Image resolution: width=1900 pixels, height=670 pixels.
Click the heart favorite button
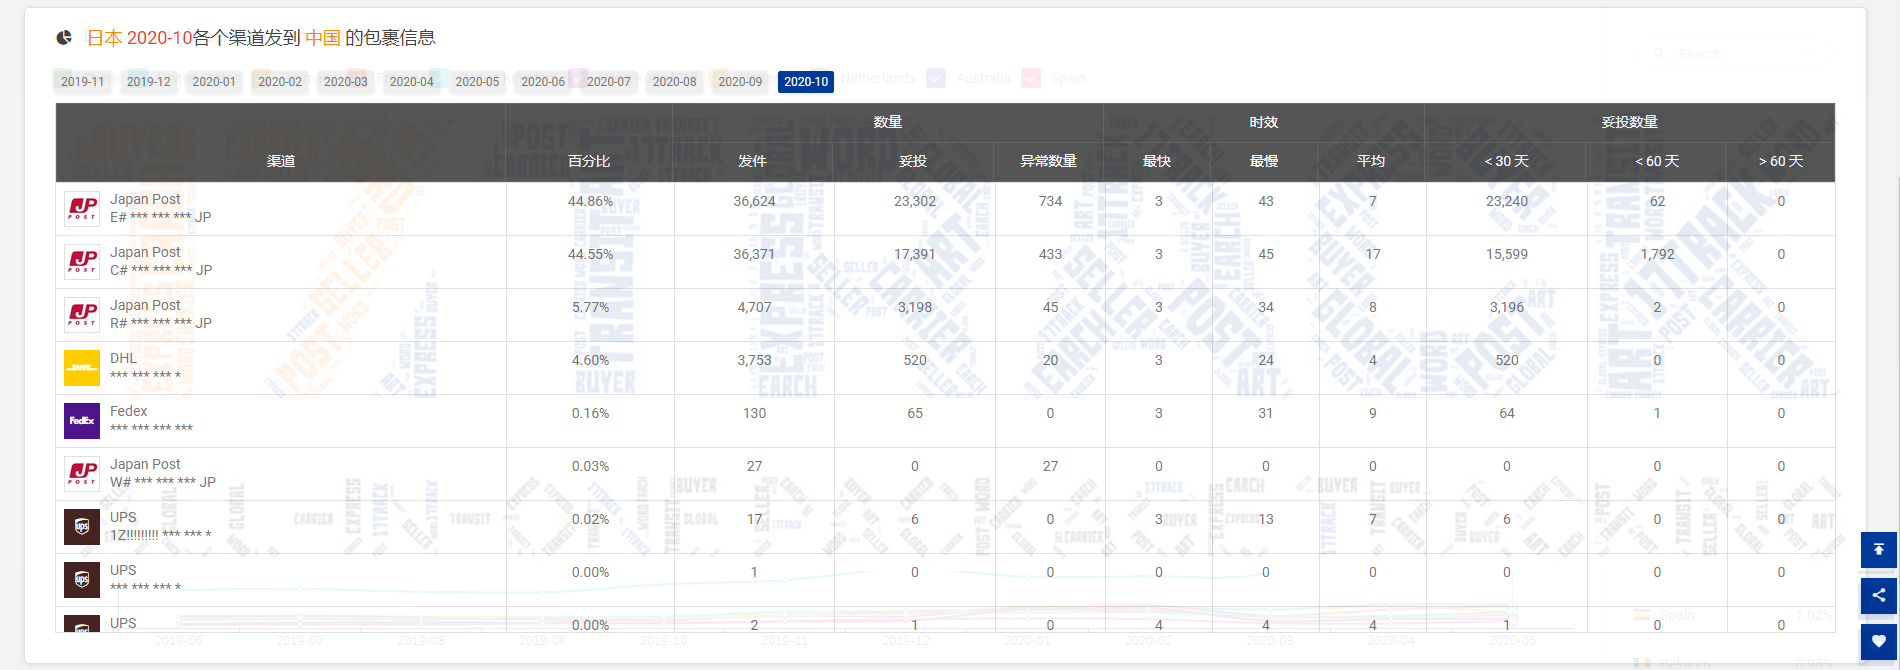click(1878, 641)
